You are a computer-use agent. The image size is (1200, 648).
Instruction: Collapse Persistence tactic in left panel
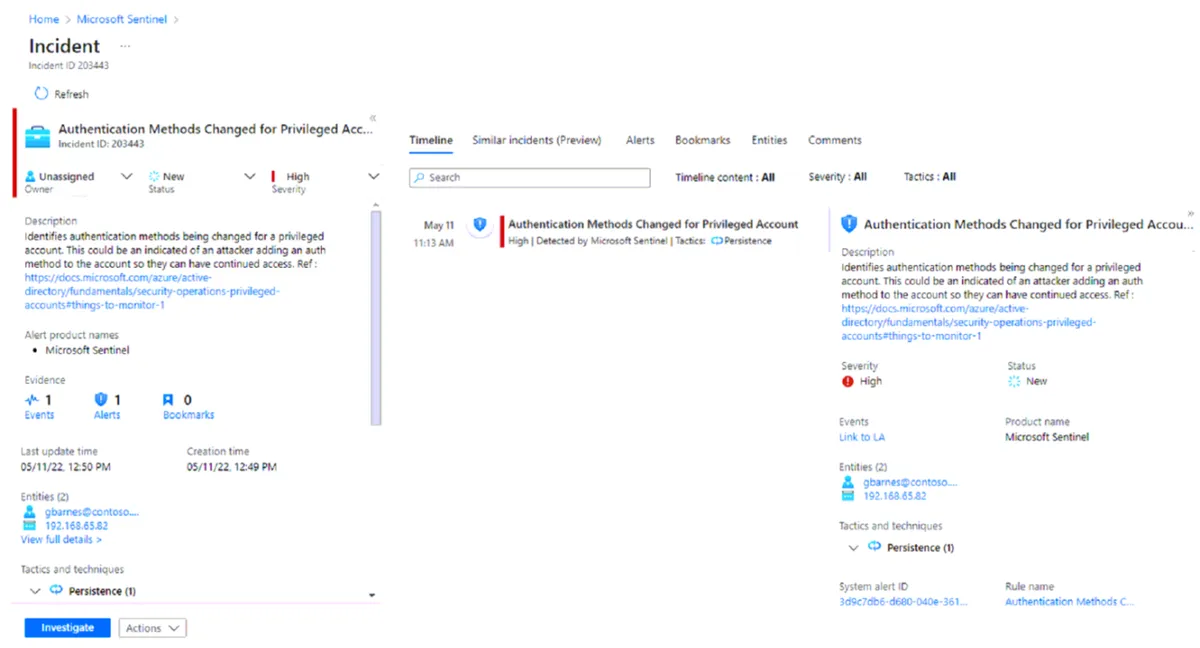(x=36, y=591)
